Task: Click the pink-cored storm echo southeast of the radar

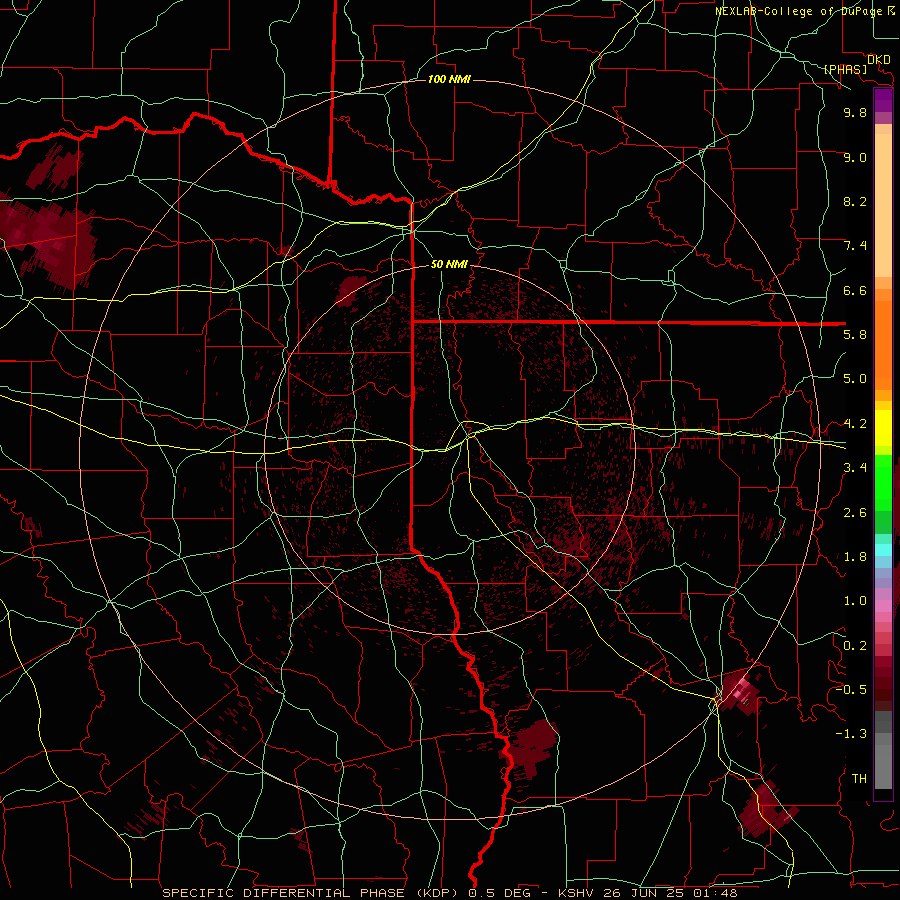Action: pos(740,691)
